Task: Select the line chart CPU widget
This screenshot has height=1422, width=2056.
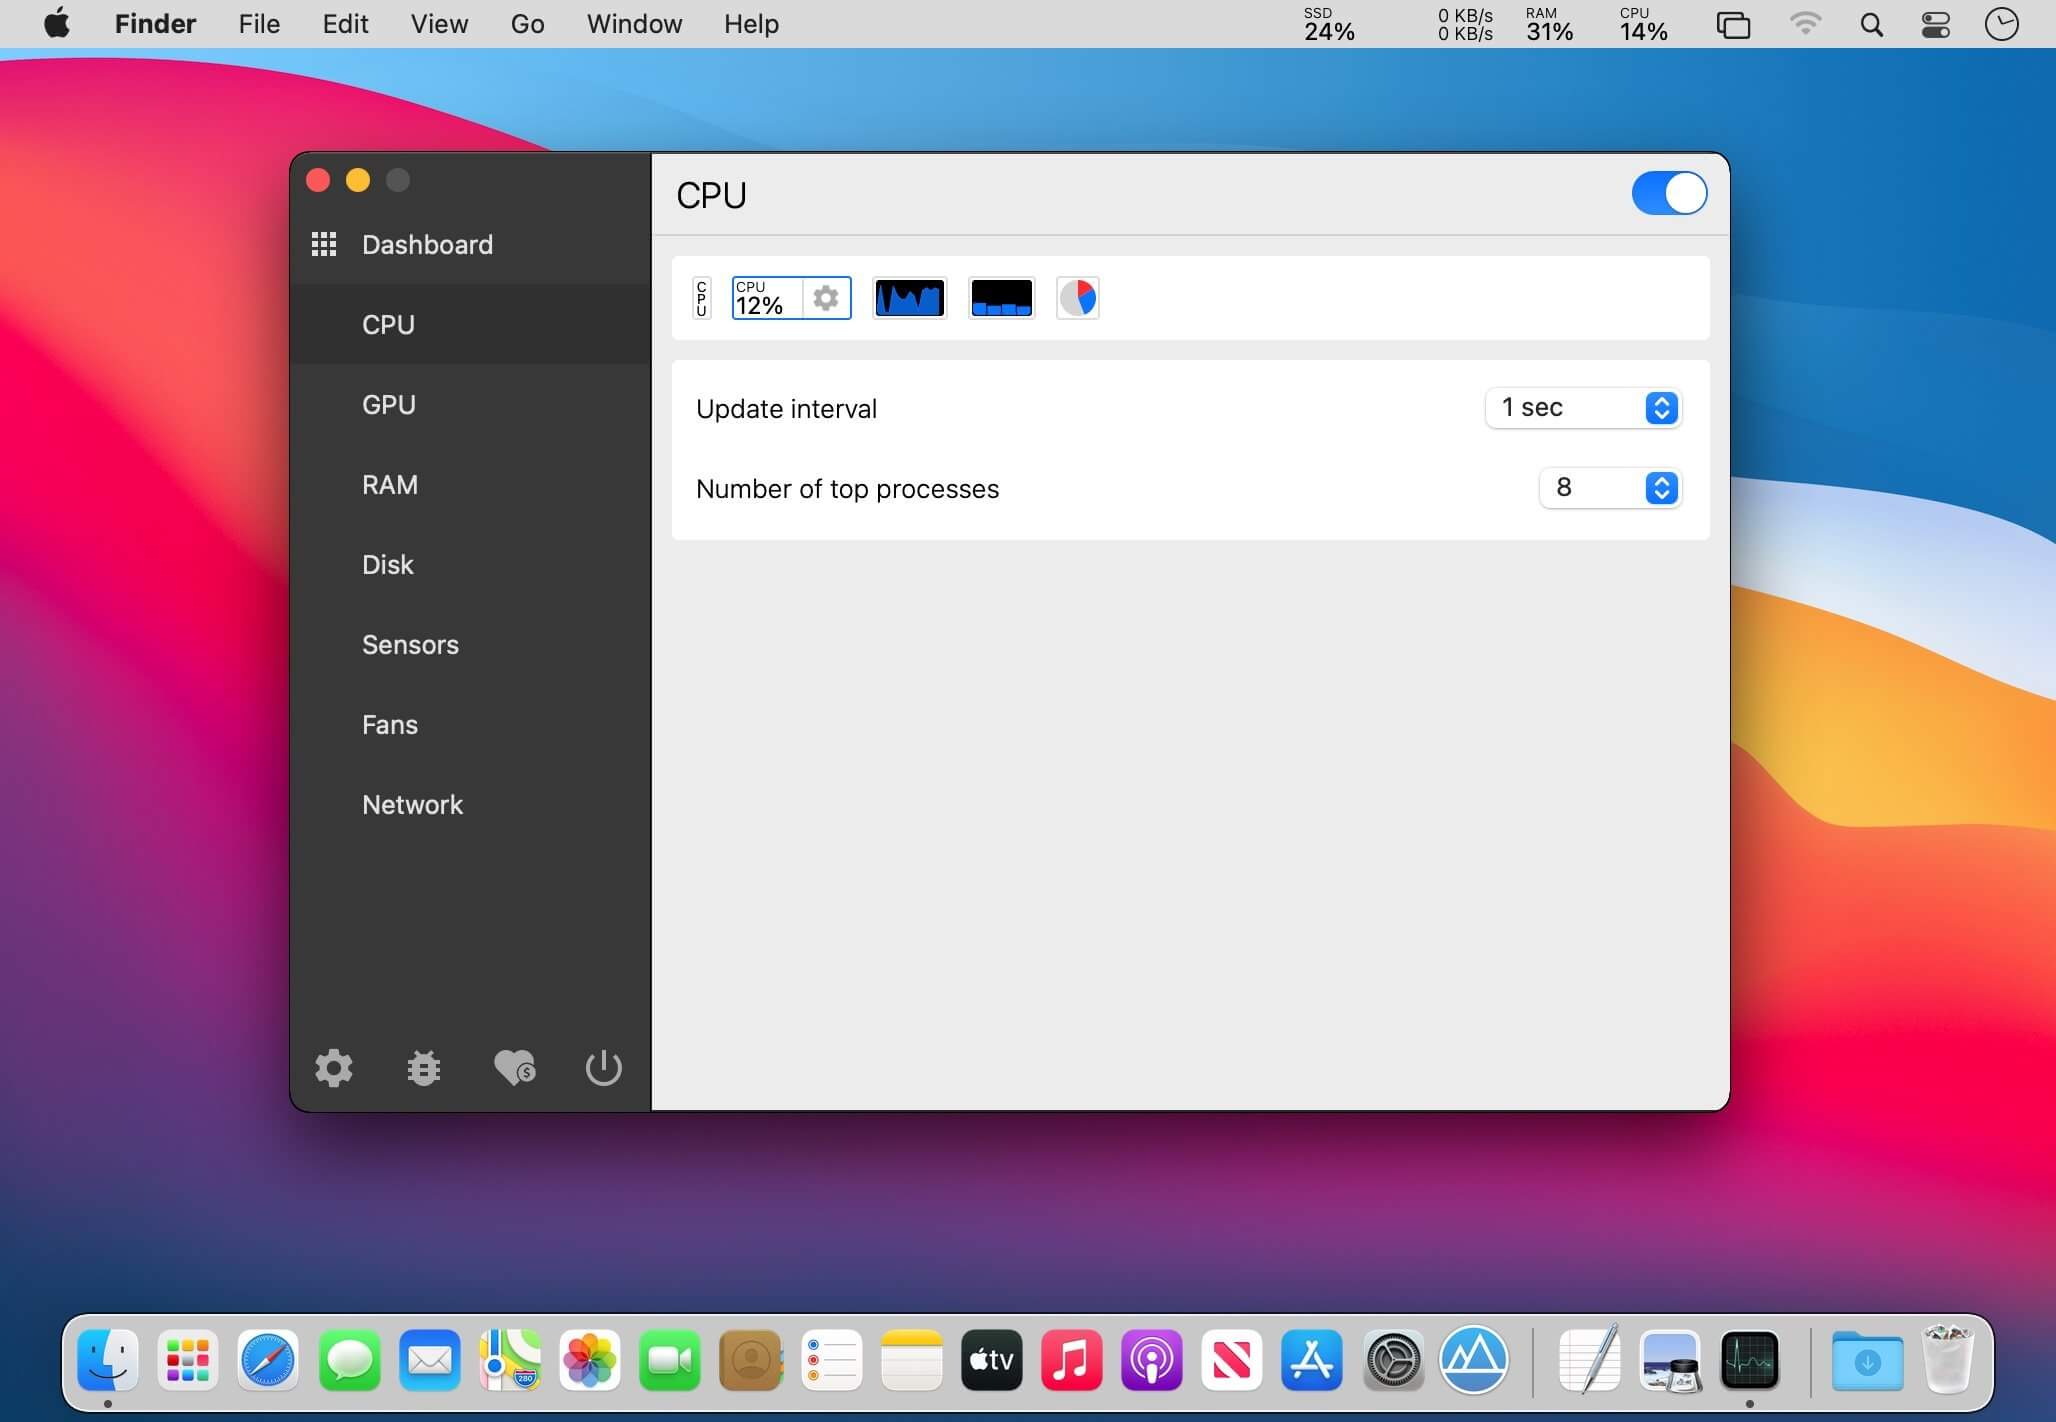Action: (909, 298)
